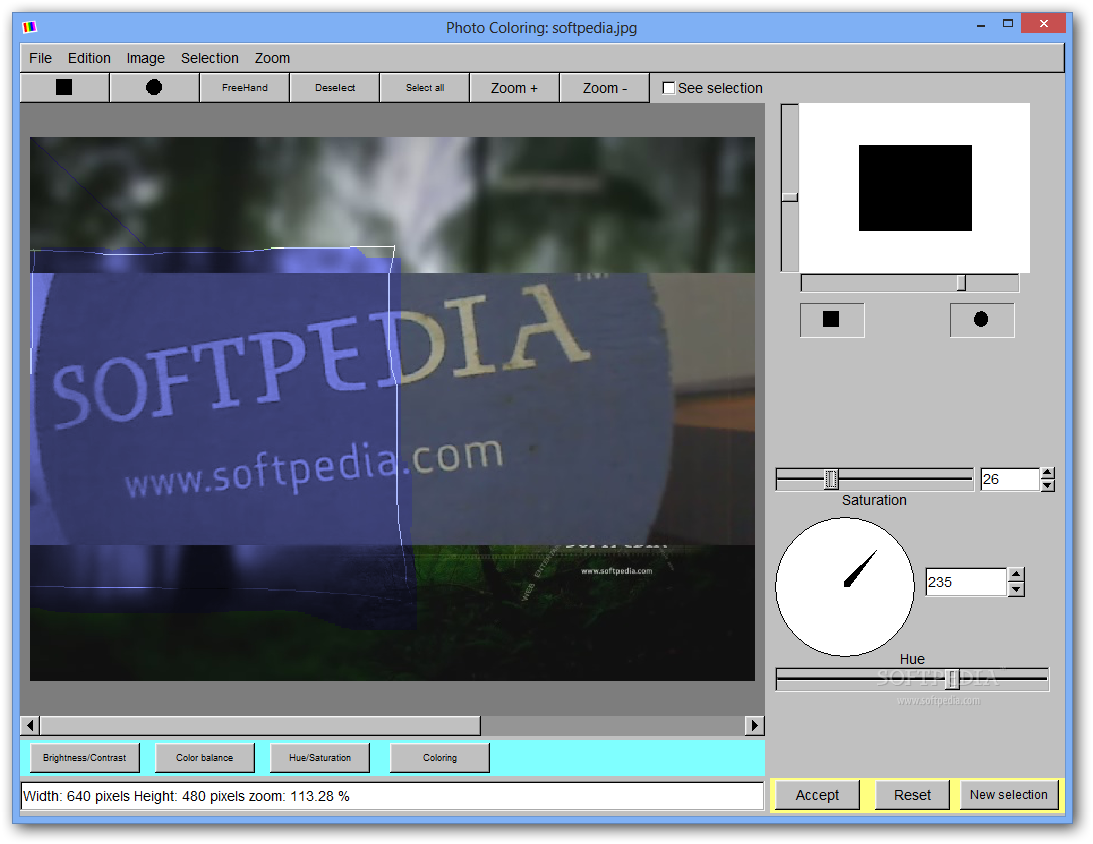Open the Hue/Saturation adjustment

tap(320, 758)
